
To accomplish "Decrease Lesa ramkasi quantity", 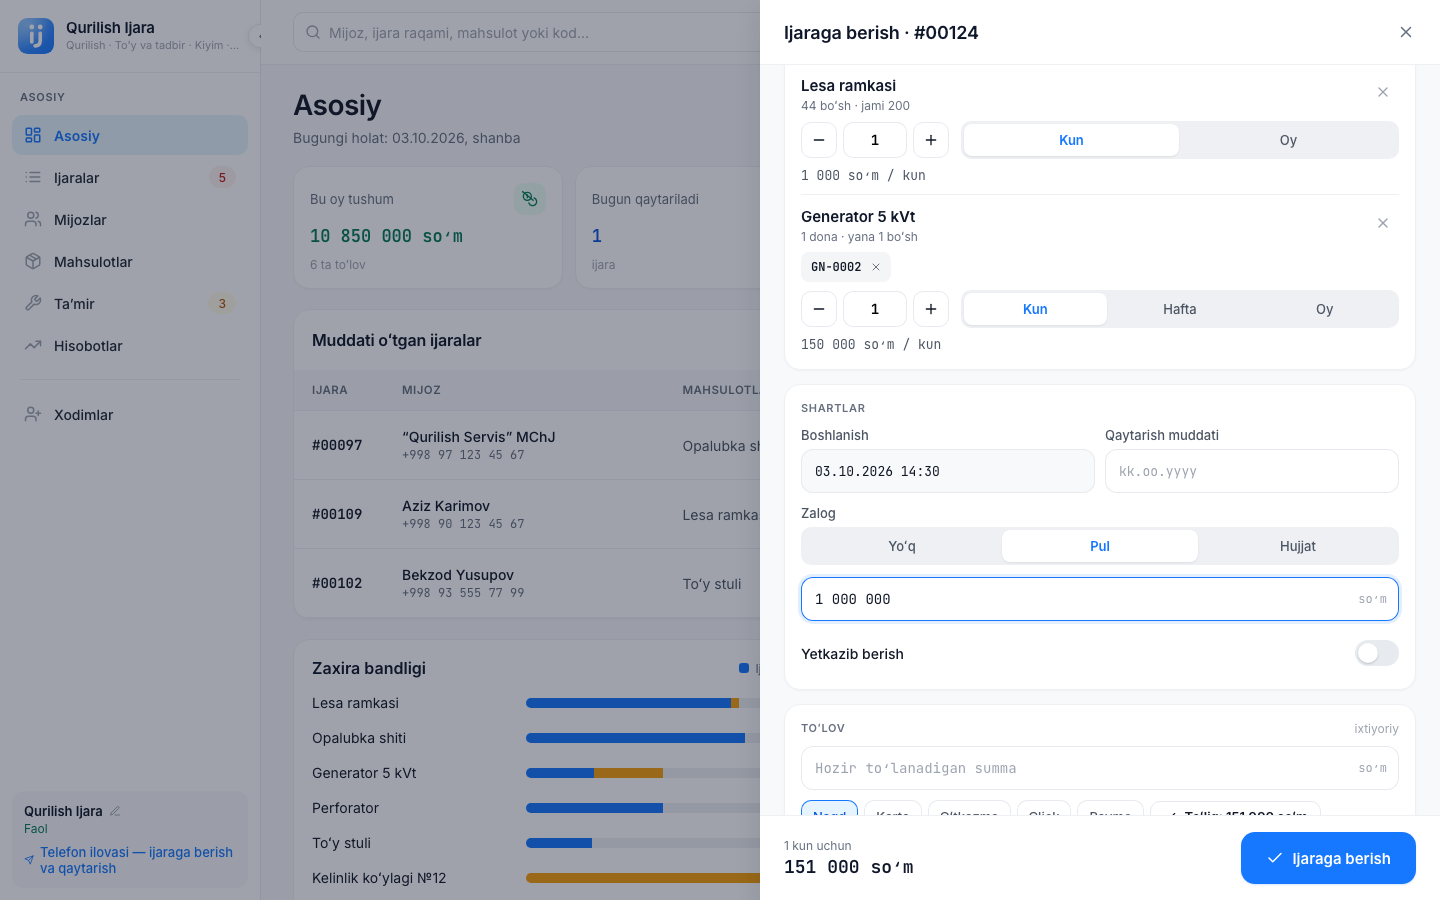I will click(x=819, y=140).
